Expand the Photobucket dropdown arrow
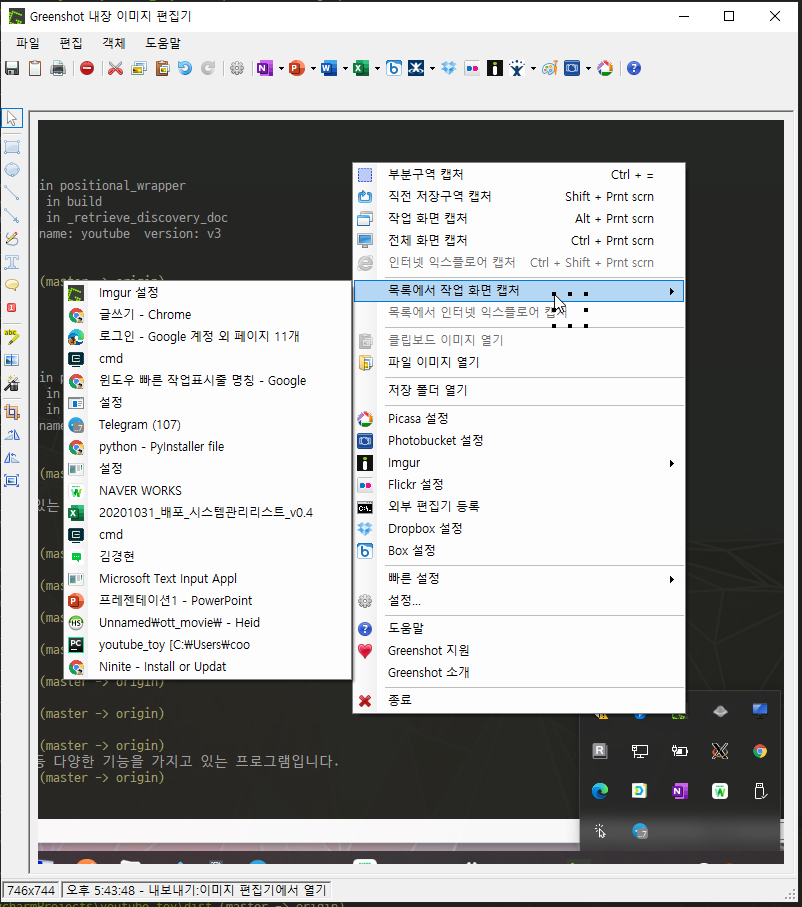Viewport: 802px width, 907px height. pyautogui.click(x=588, y=68)
